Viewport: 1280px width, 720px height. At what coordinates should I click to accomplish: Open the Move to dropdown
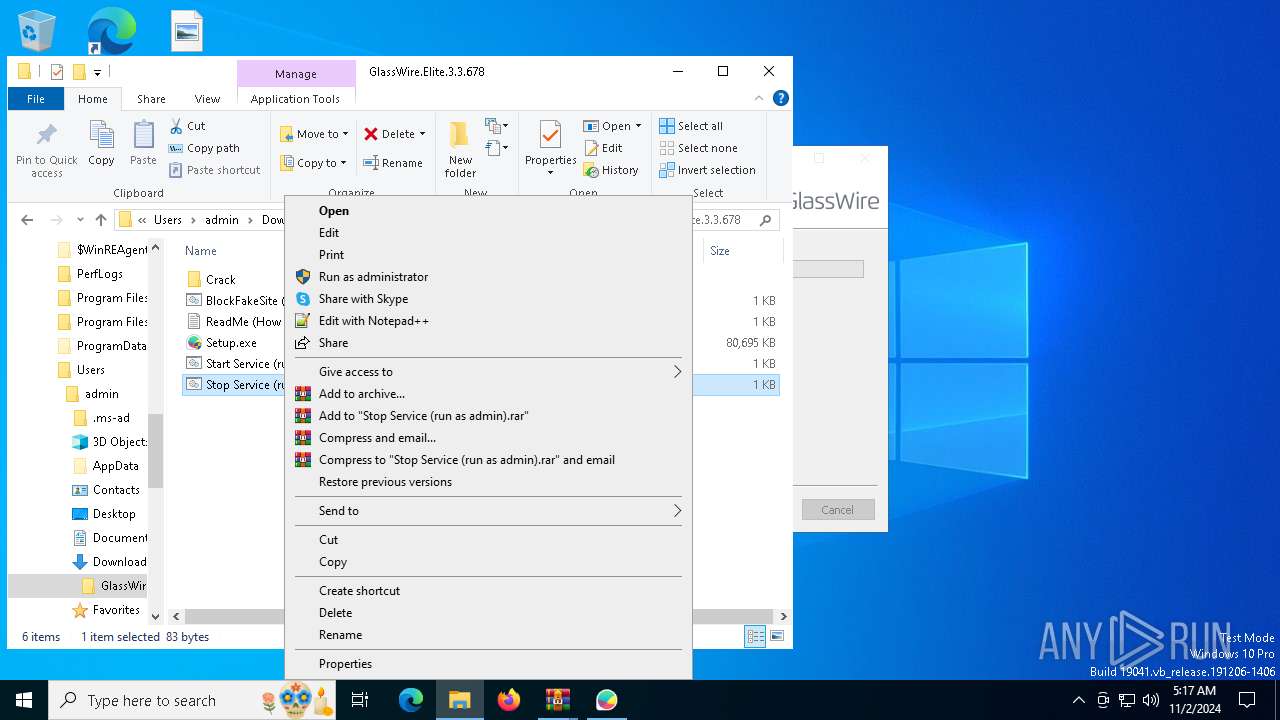(x=314, y=134)
